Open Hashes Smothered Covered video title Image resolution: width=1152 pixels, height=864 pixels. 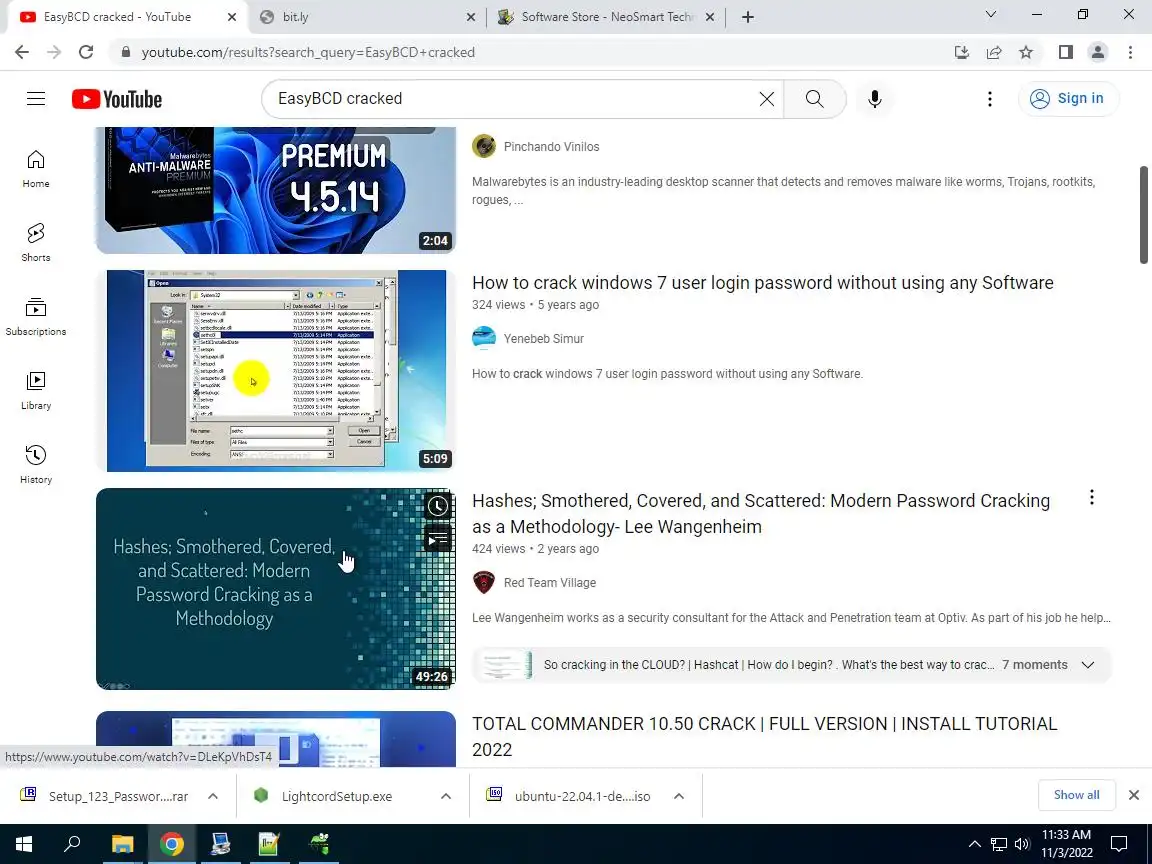click(761, 514)
